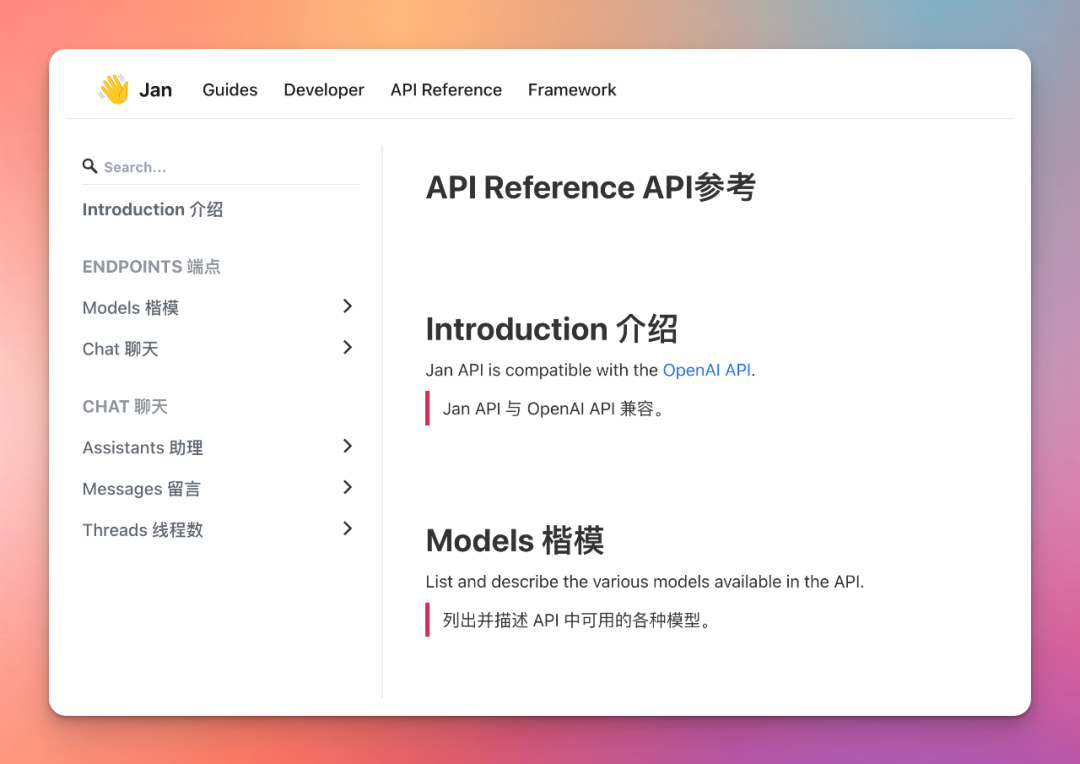
Task: Switch to the Developer tab
Action: click(x=324, y=89)
